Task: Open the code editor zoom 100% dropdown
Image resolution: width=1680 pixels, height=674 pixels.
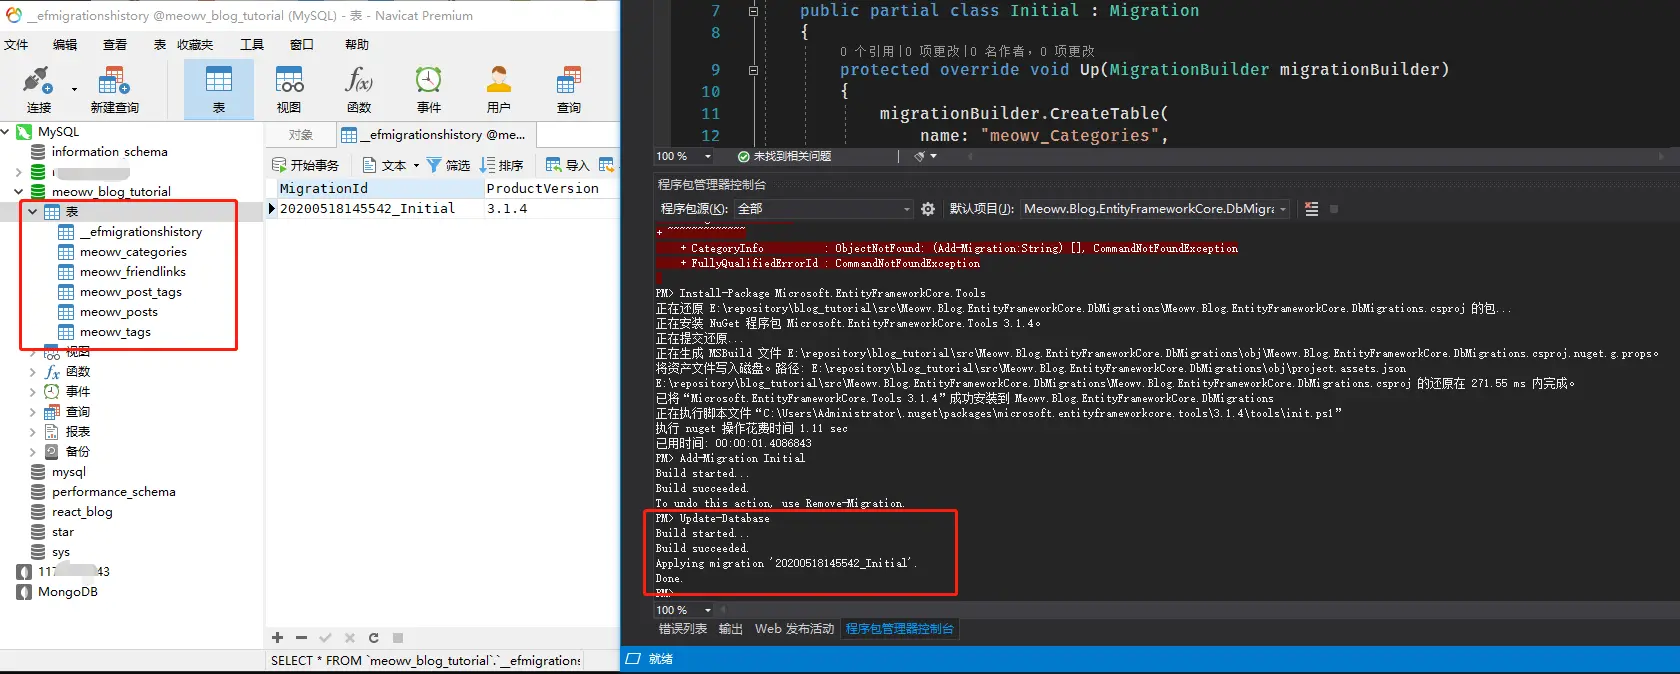Action: tap(708, 156)
